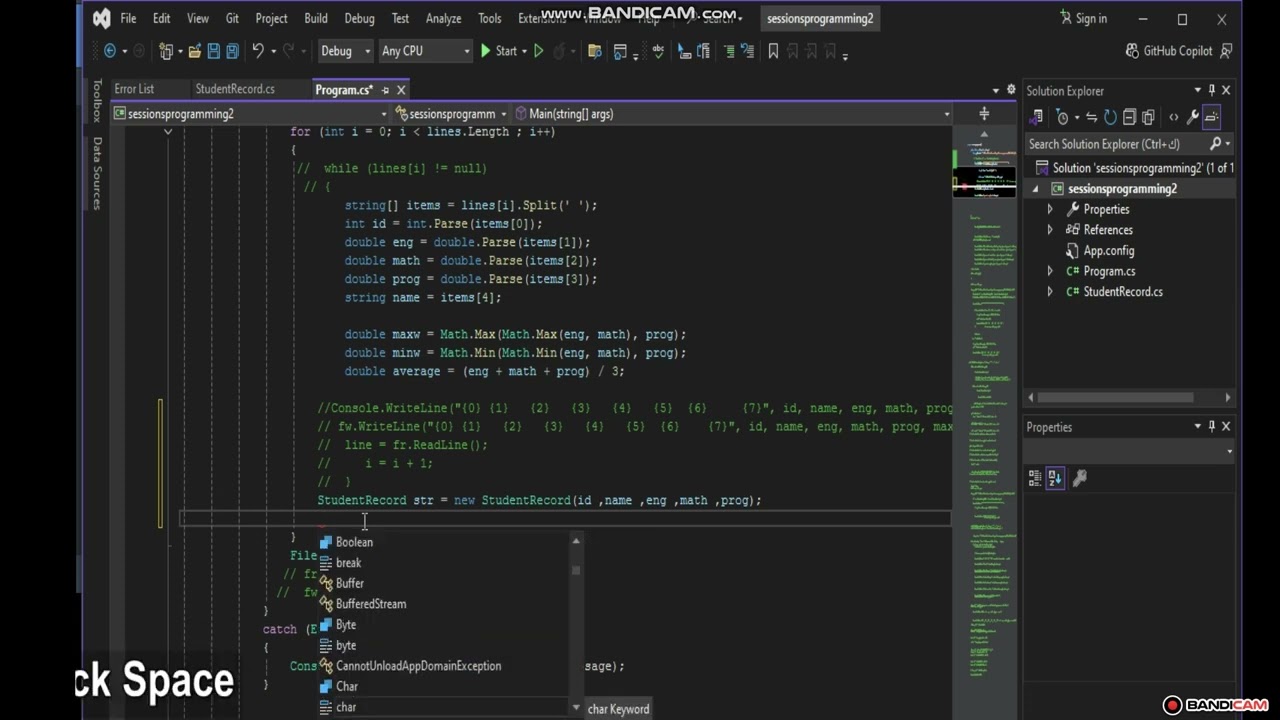
Task: Open the Toolbox side panel tab
Action: click(x=97, y=100)
